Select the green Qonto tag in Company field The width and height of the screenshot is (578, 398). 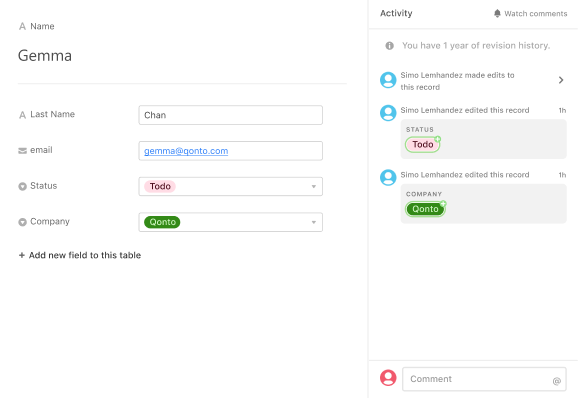162,222
